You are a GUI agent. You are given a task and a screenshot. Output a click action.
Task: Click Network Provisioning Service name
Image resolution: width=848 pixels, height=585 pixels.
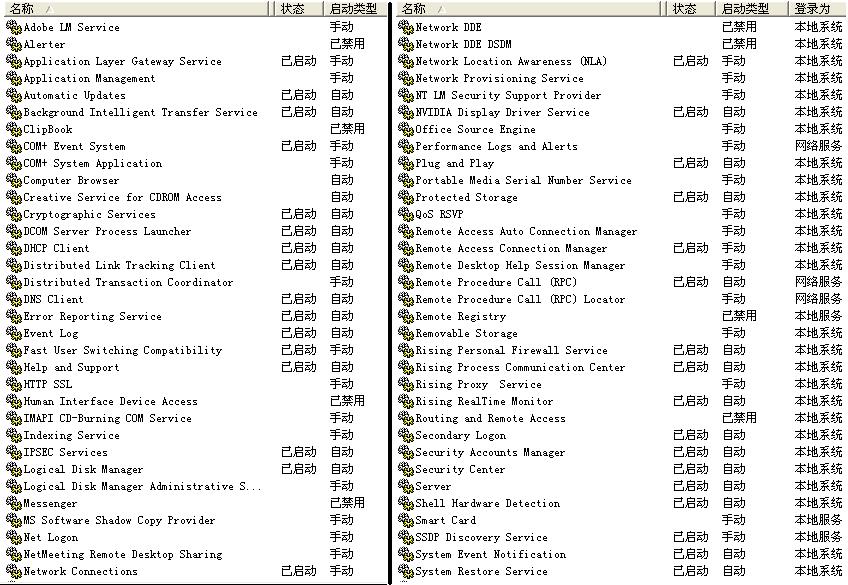click(499, 78)
